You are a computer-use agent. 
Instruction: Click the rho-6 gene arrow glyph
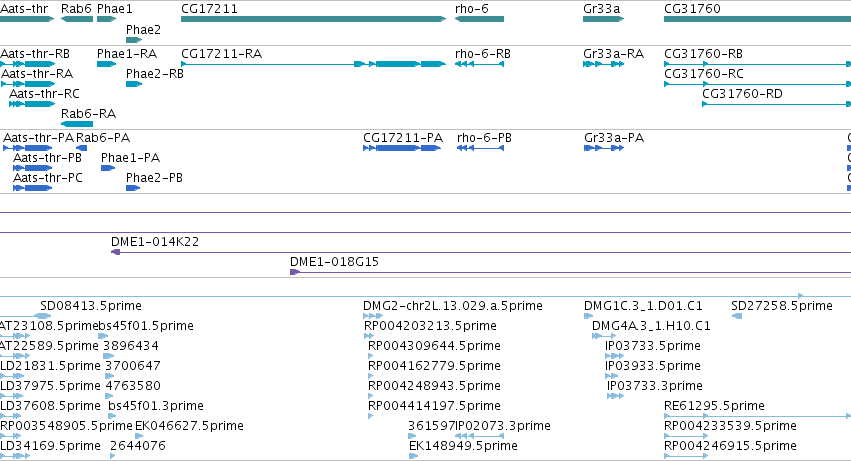[479, 19]
